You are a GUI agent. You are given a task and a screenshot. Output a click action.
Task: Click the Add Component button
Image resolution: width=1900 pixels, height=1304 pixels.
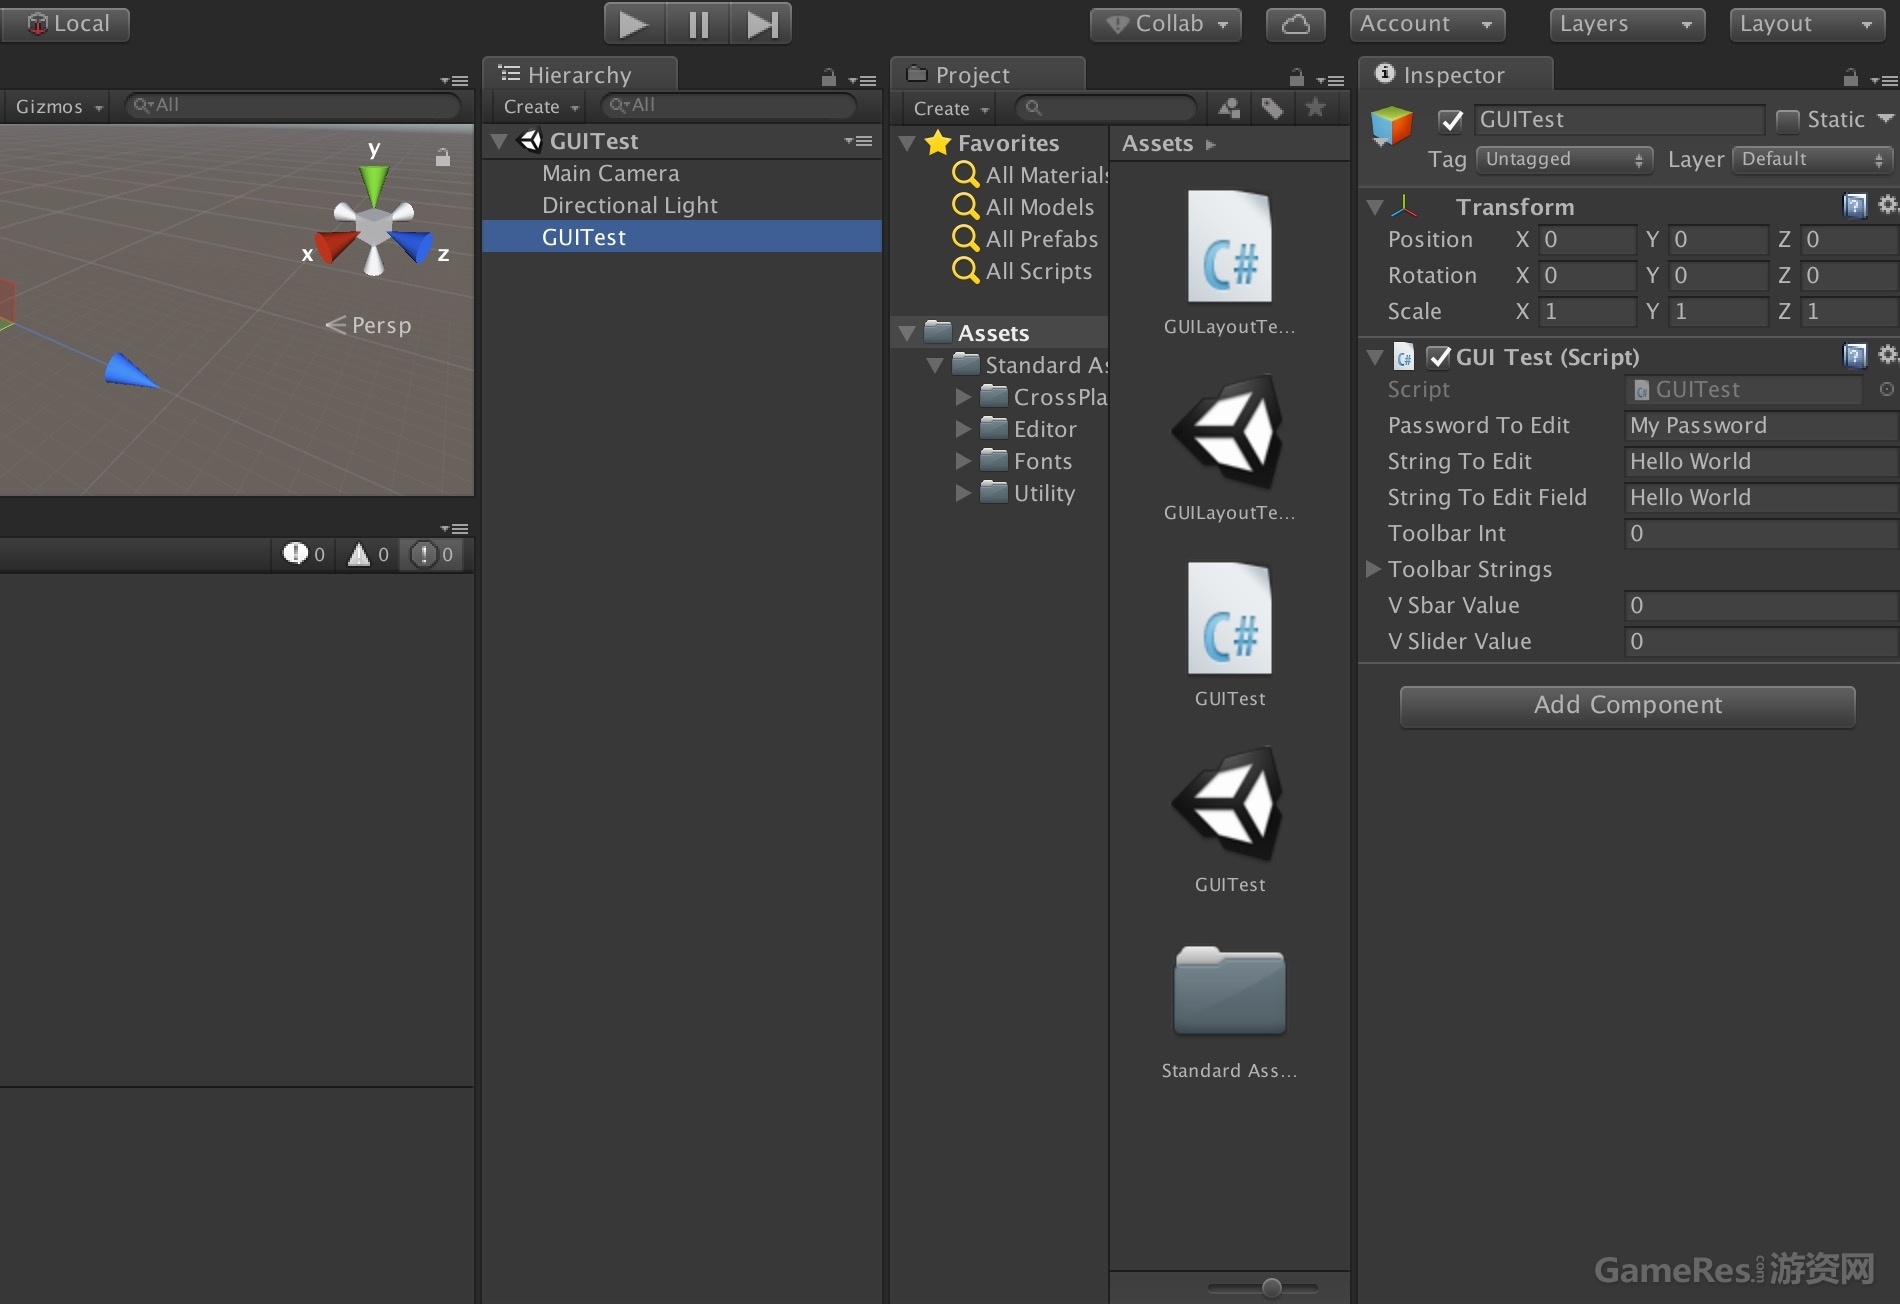[1628, 705]
